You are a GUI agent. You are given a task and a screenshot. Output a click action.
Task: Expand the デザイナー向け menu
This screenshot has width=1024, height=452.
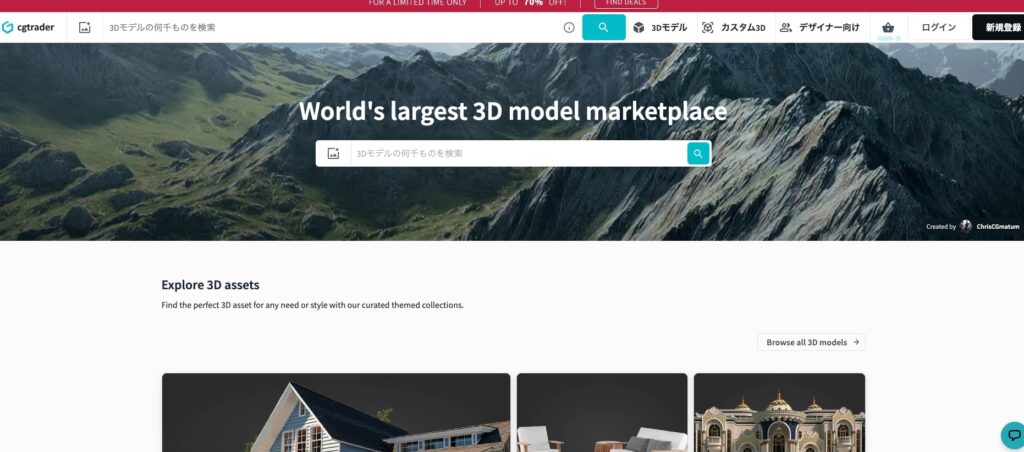point(819,27)
